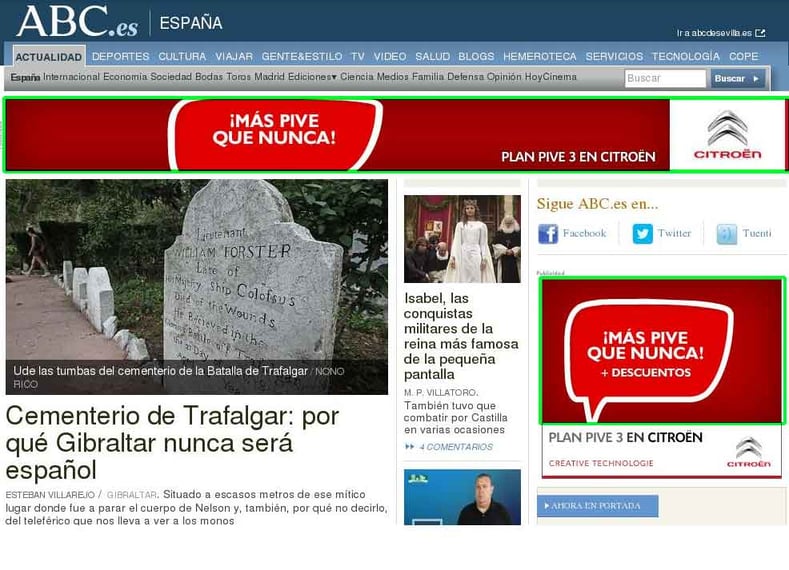Open the Internacional subsection

[71, 77]
